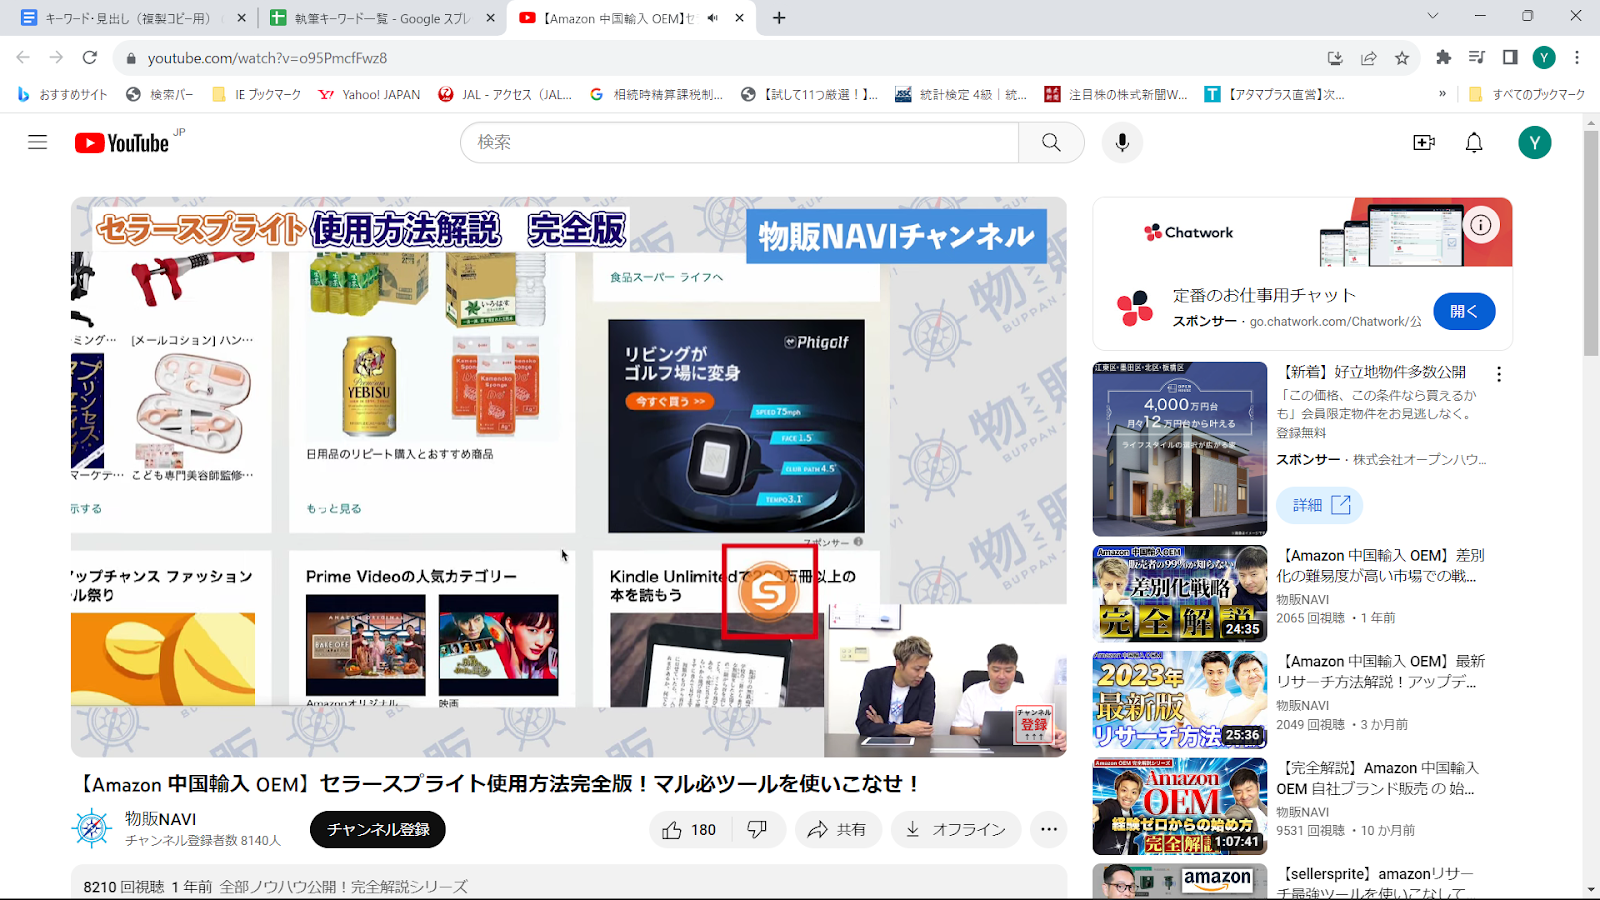This screenshot has width=1600, height=900.
Task: Open the Chrome three-dot menu
Action: (x=1577, y=58)
